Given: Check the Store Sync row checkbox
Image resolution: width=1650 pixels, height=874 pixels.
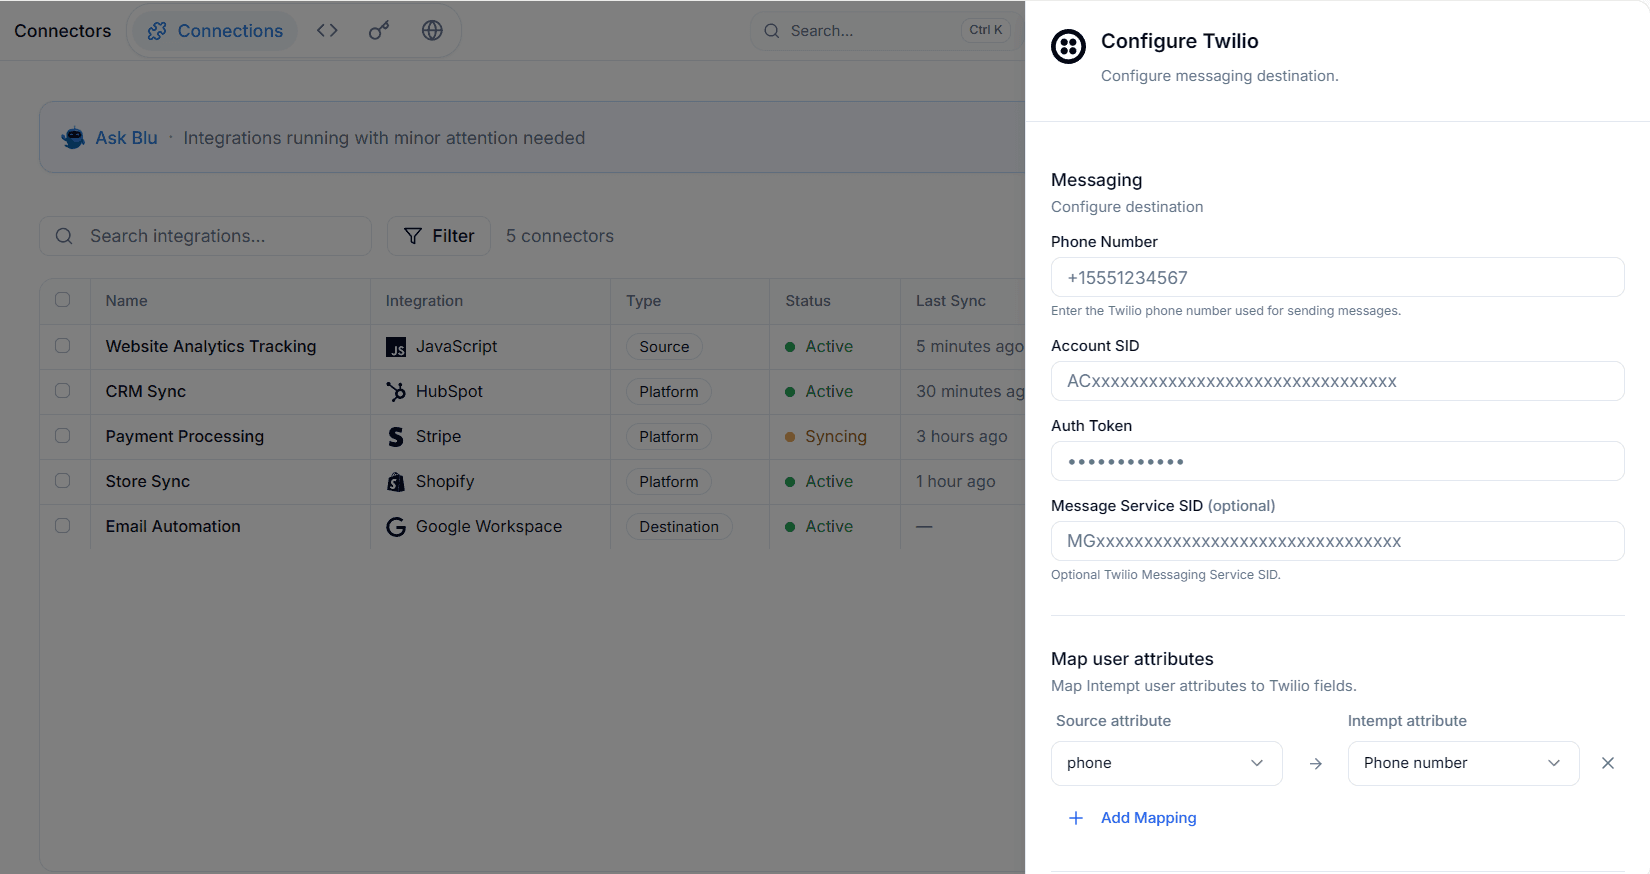Looking at the screenshot, I should pos(62,480).
